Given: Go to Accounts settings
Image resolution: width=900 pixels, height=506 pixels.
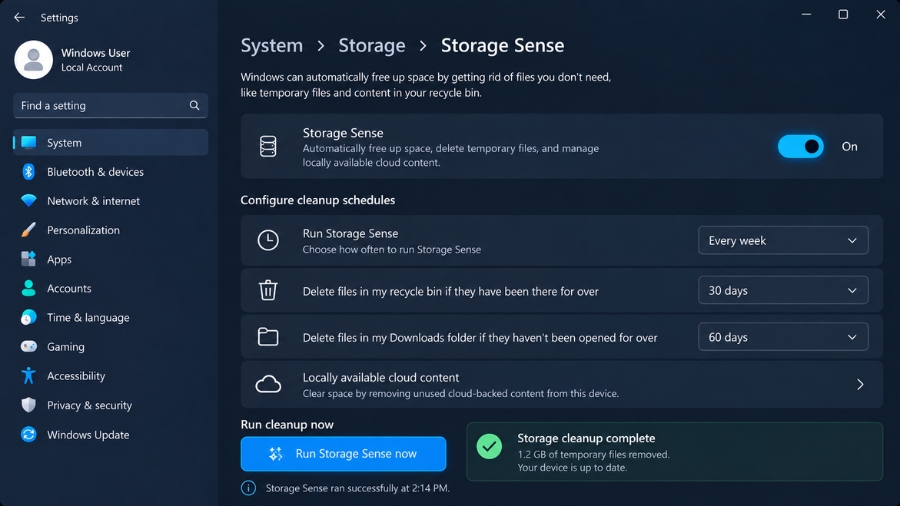Looking at the screenshot, I should pyautogui.click(x=111, y=288).
